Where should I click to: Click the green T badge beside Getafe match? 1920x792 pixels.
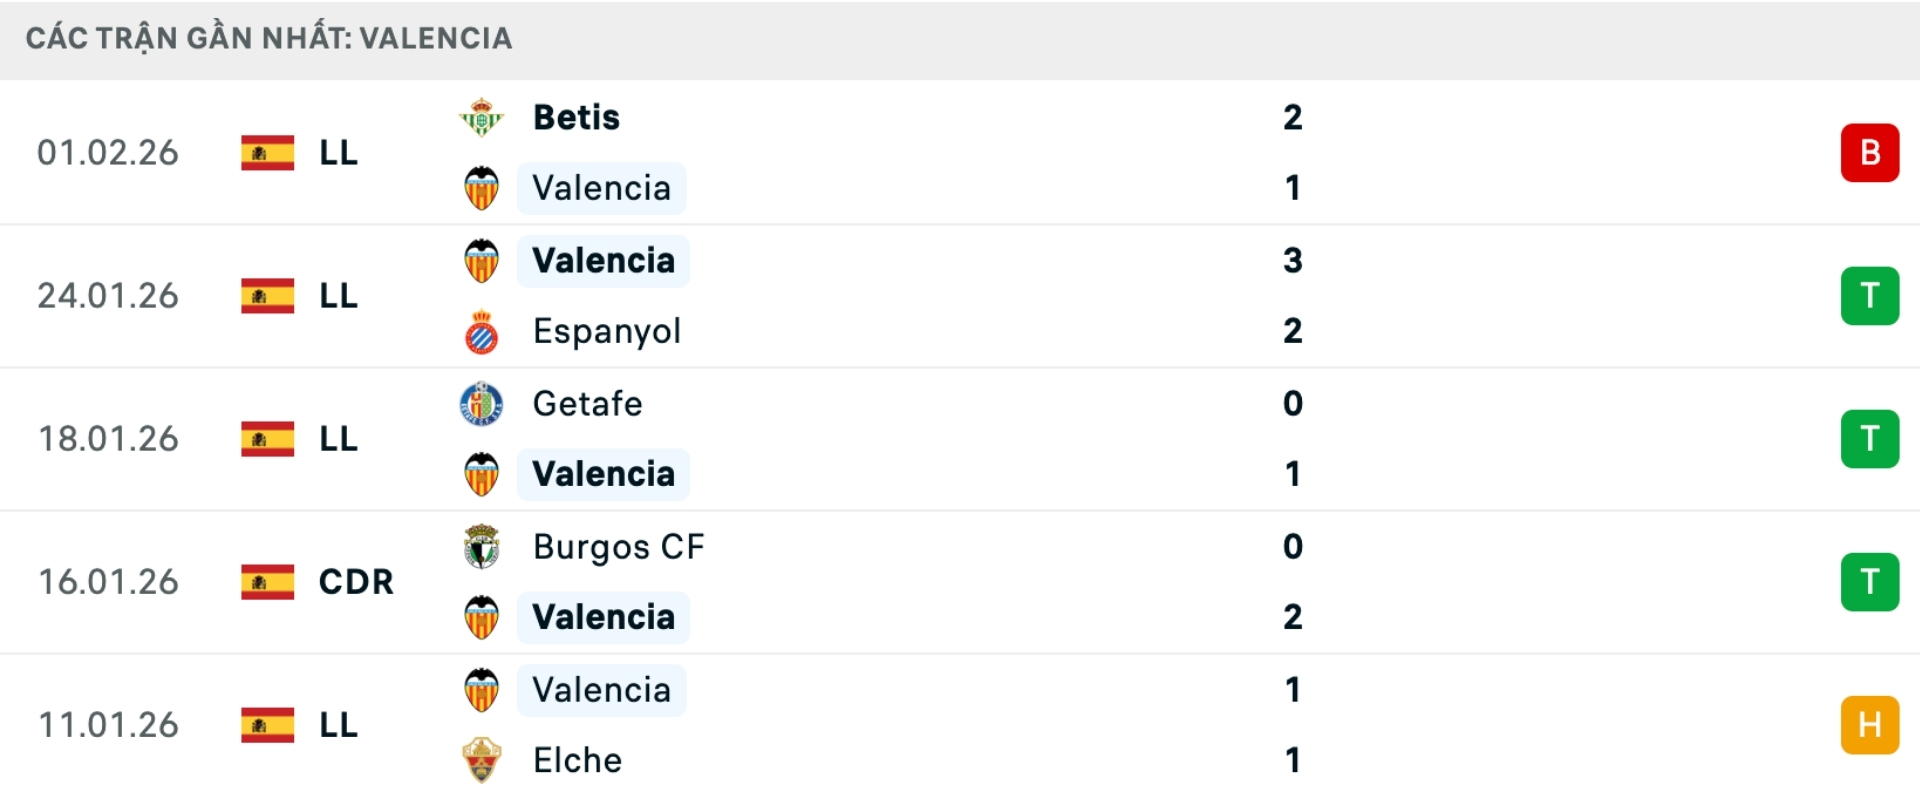point(1870,439)
